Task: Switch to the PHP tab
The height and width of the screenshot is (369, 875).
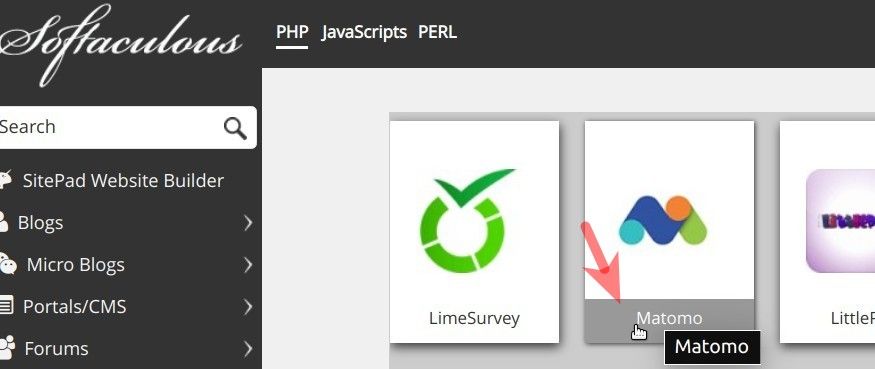Action: pos(292,32)
